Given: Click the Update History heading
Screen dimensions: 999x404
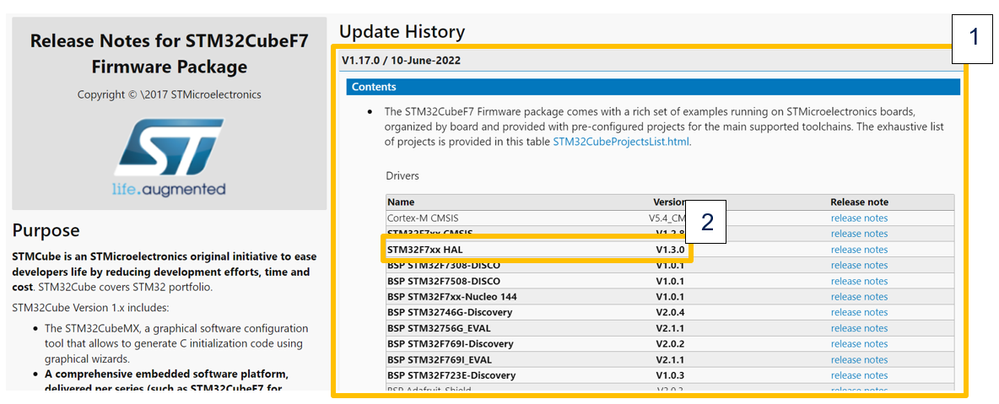Looking at the screenshot, I should coord(402,31).
